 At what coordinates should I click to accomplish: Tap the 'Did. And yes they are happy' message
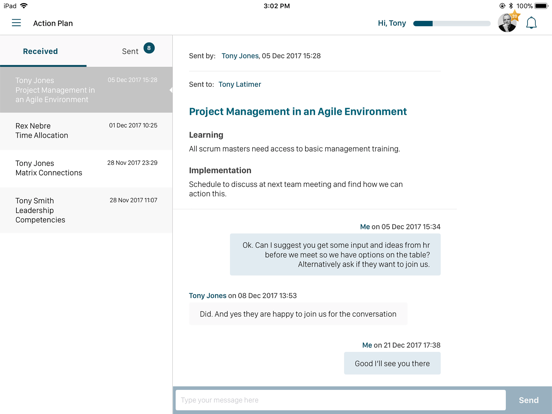pyautogui.click(x=298, y=314)
